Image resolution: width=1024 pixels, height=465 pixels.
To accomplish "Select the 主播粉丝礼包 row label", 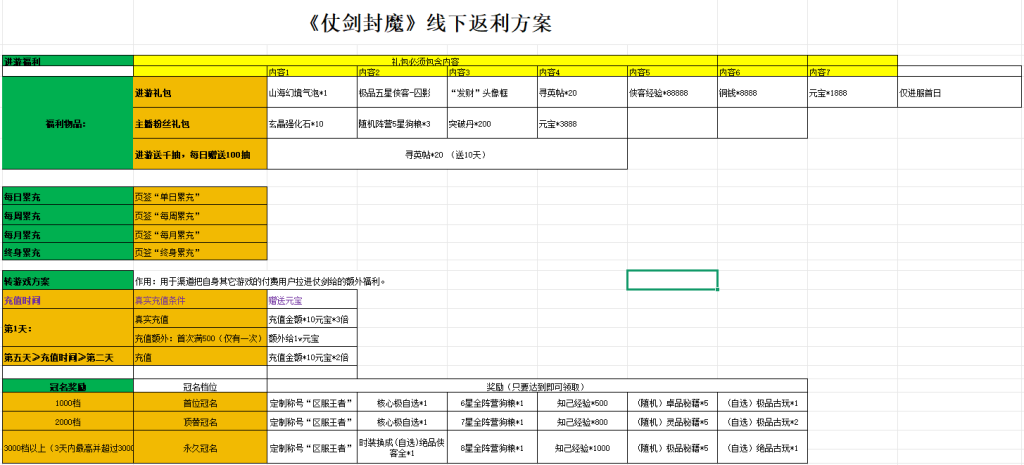I will click(x=200, y=123).
